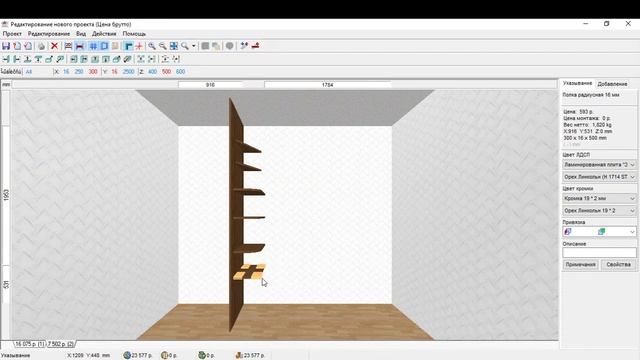640x360 pixels.
Task: Click the top ruler value 1784
Action: click(x=328, y=85)
